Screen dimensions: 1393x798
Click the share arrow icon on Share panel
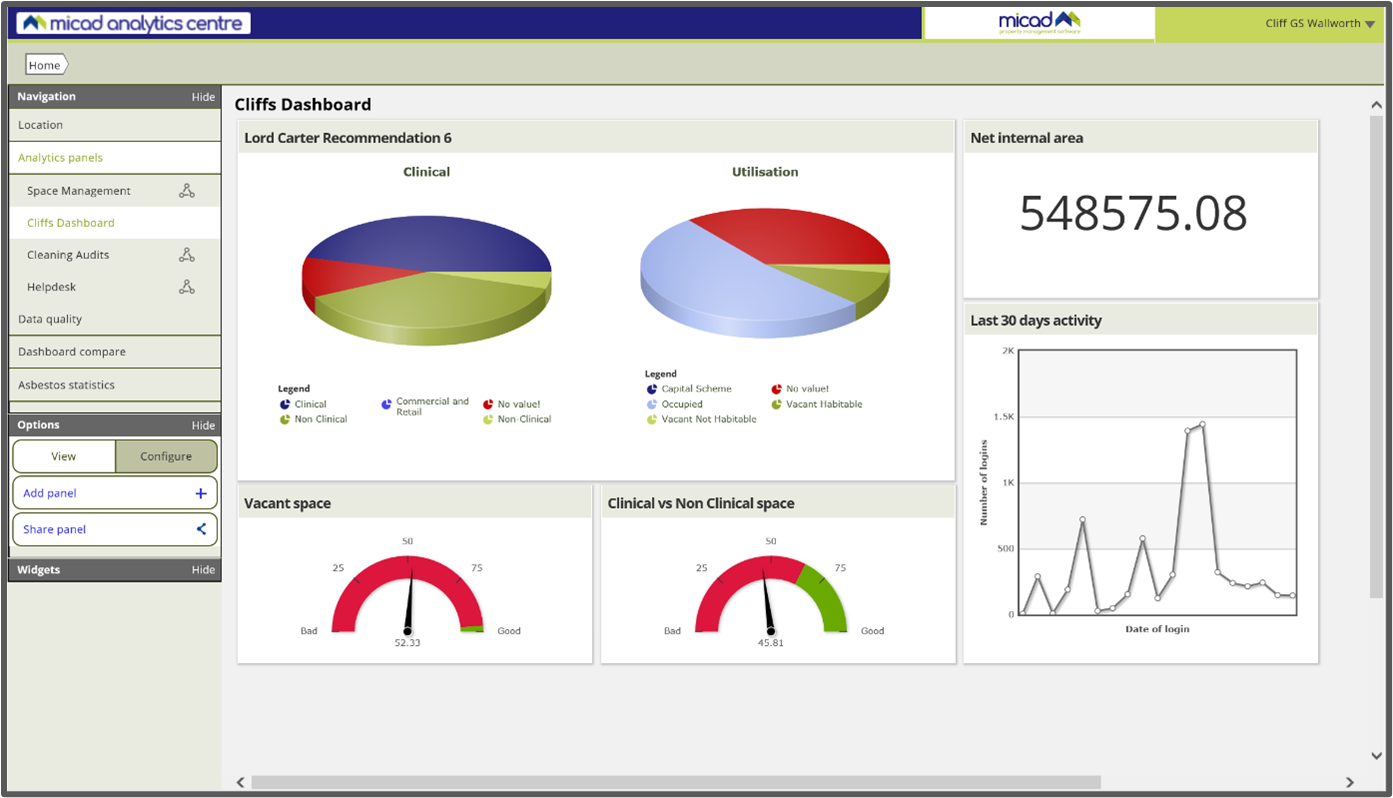pos(202,529)
